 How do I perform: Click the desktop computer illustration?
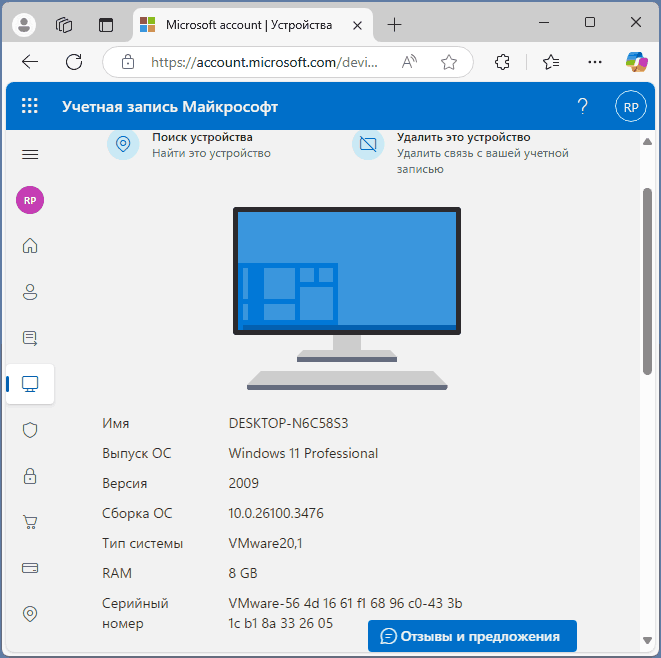[x=347, y=298]
